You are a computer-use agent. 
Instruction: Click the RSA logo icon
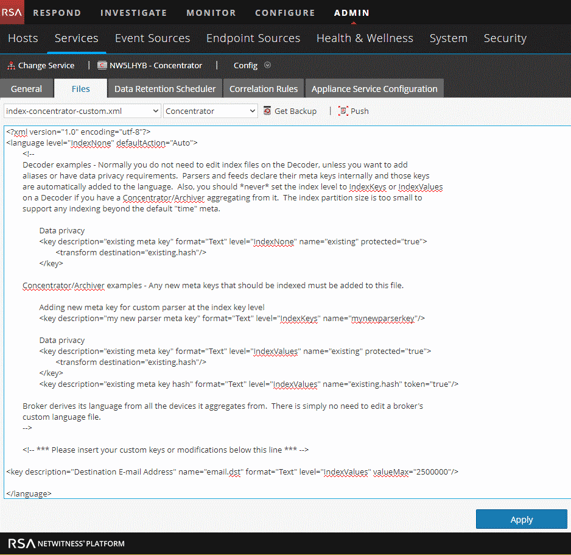[x=12, y=12]
